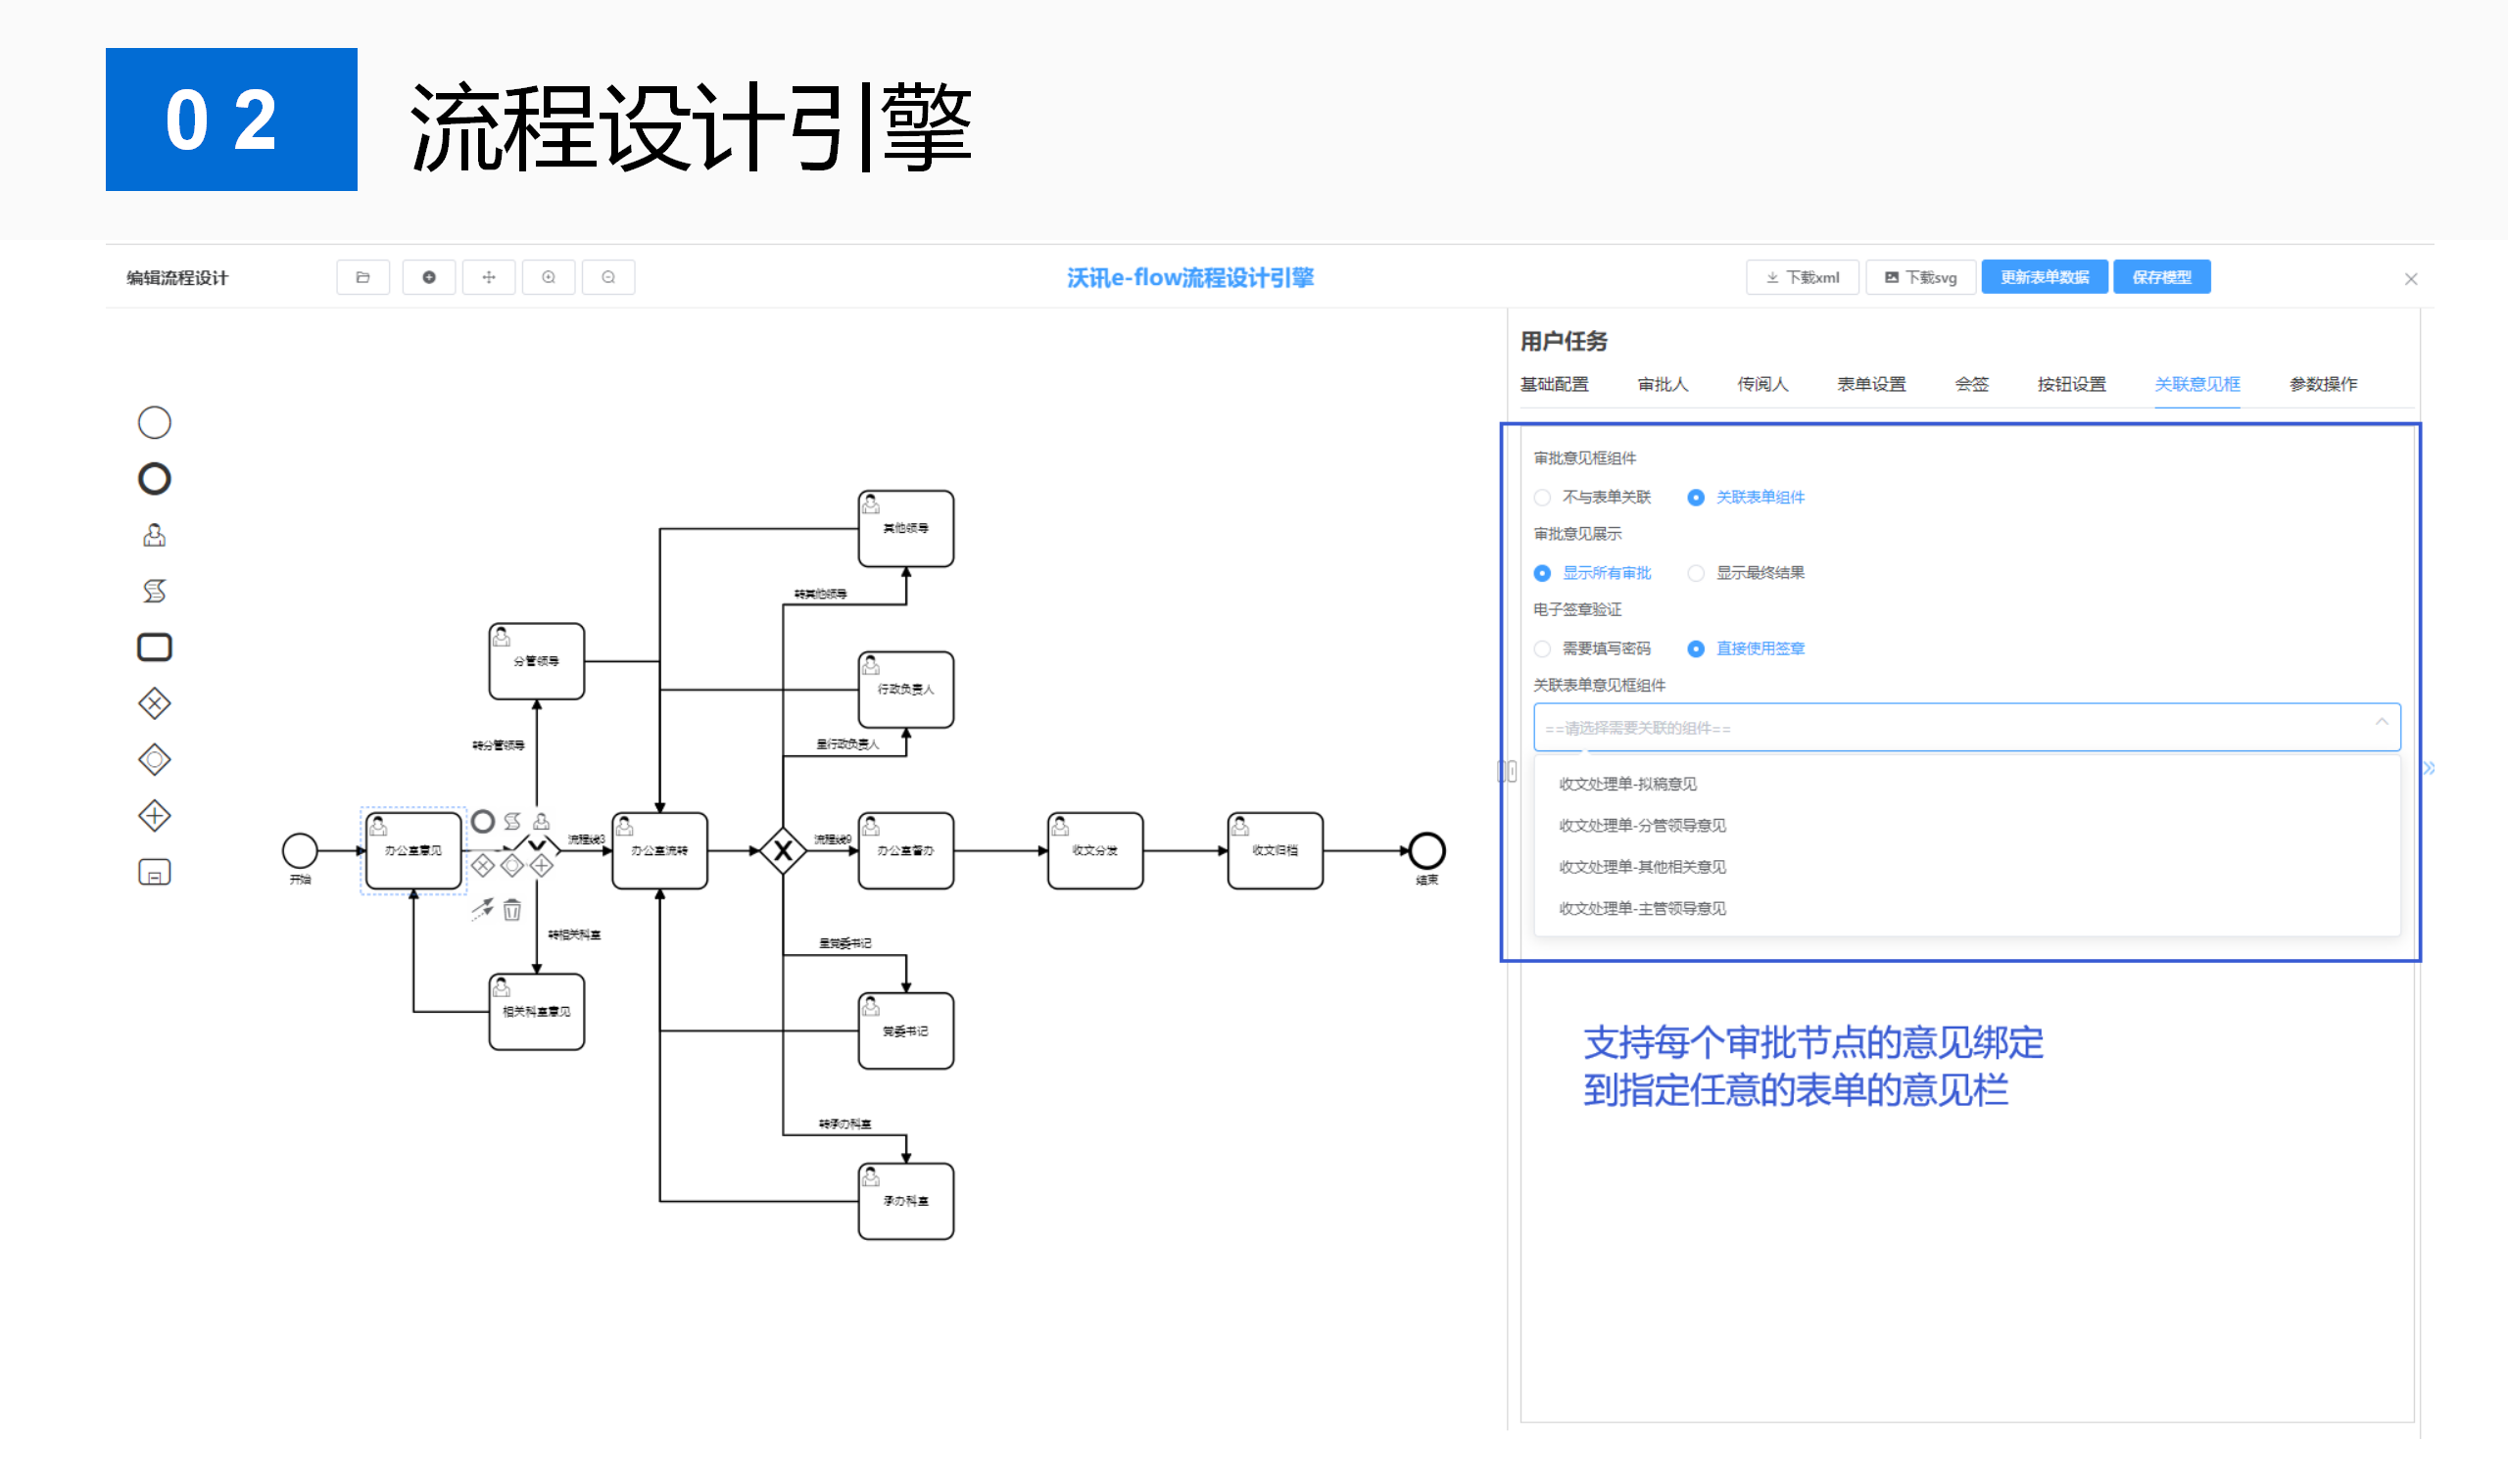Select the end event bold circle tool
This screenshot has height=1484, width=2508.
point(154,479)
